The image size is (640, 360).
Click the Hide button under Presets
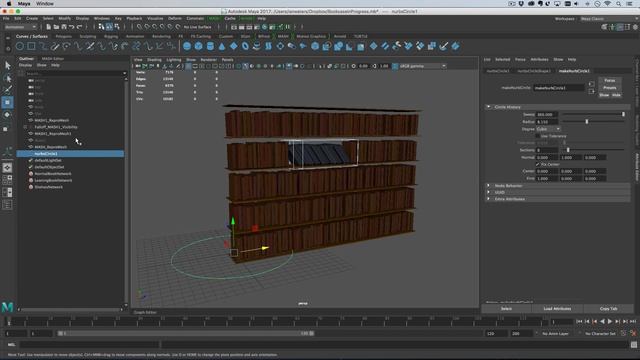click(616, 95)
